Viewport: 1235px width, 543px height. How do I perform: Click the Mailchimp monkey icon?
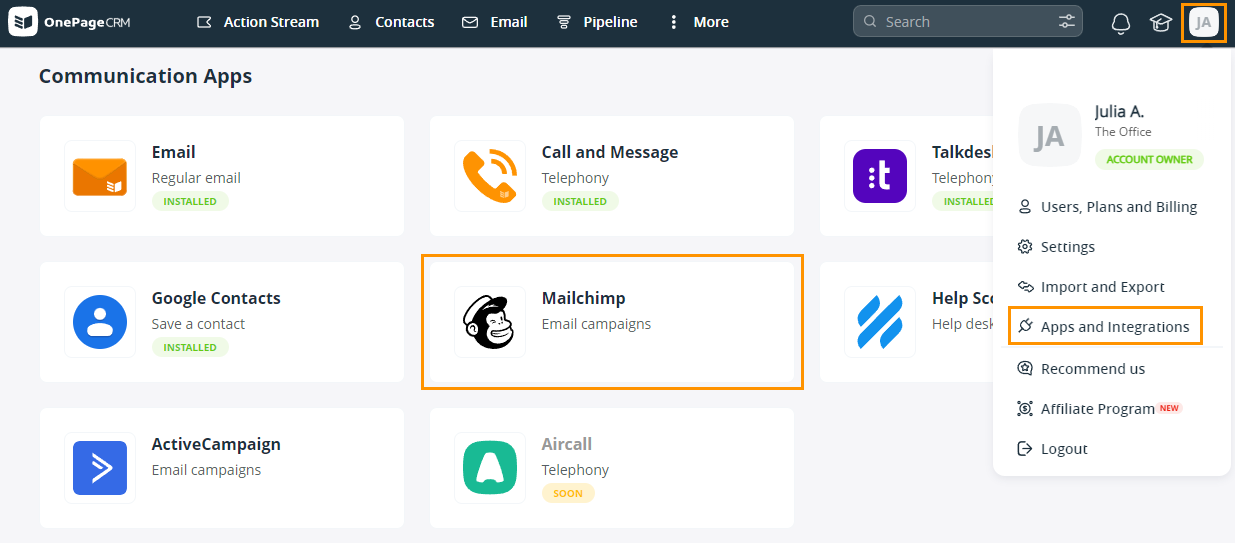[490, 322]
